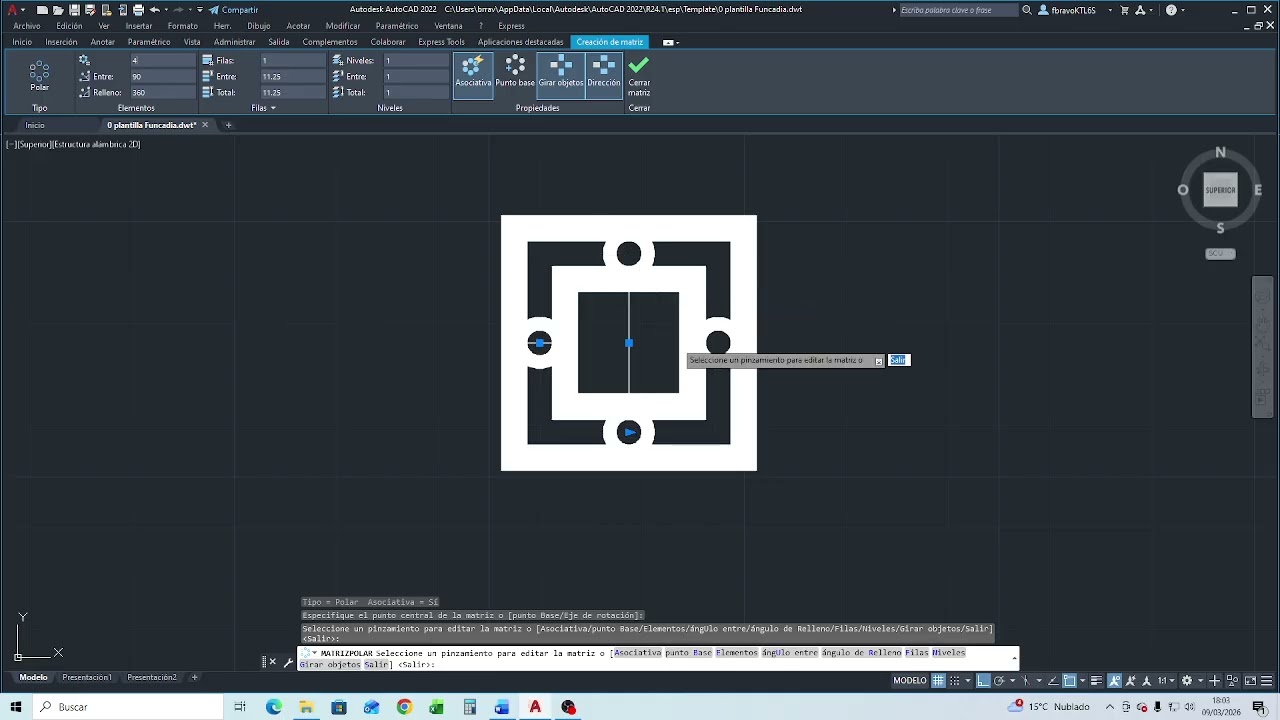Expand the command line history arrow
Viewport: 1280px width, 720px height.
pos(1015,657)
